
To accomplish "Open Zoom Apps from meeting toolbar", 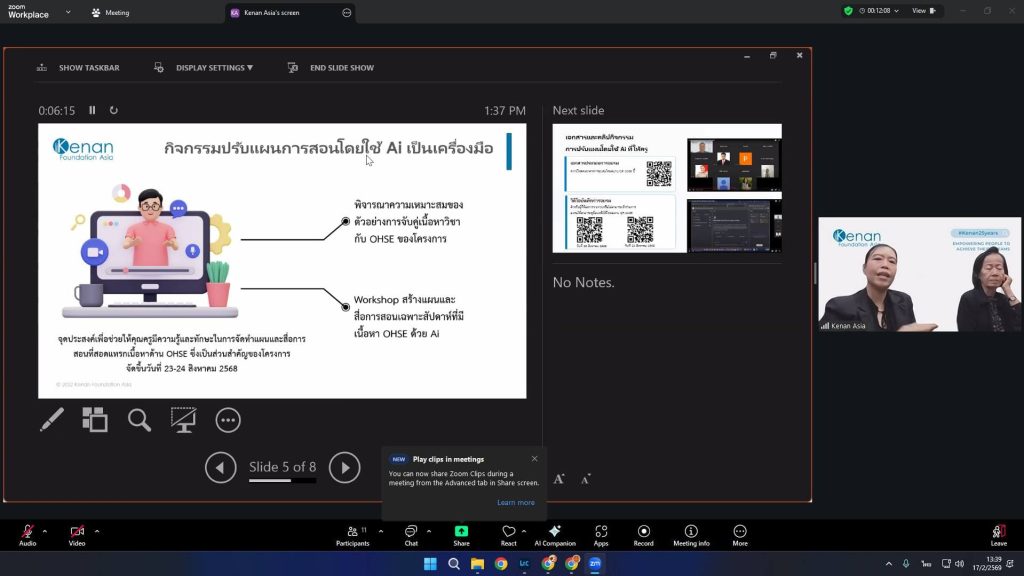I will 600,535.
